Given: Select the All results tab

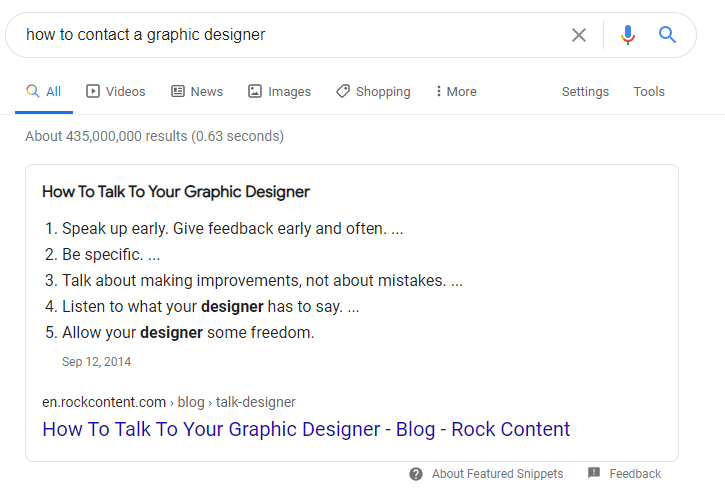Looking at the screenshot, I should [x=44, y=91].
